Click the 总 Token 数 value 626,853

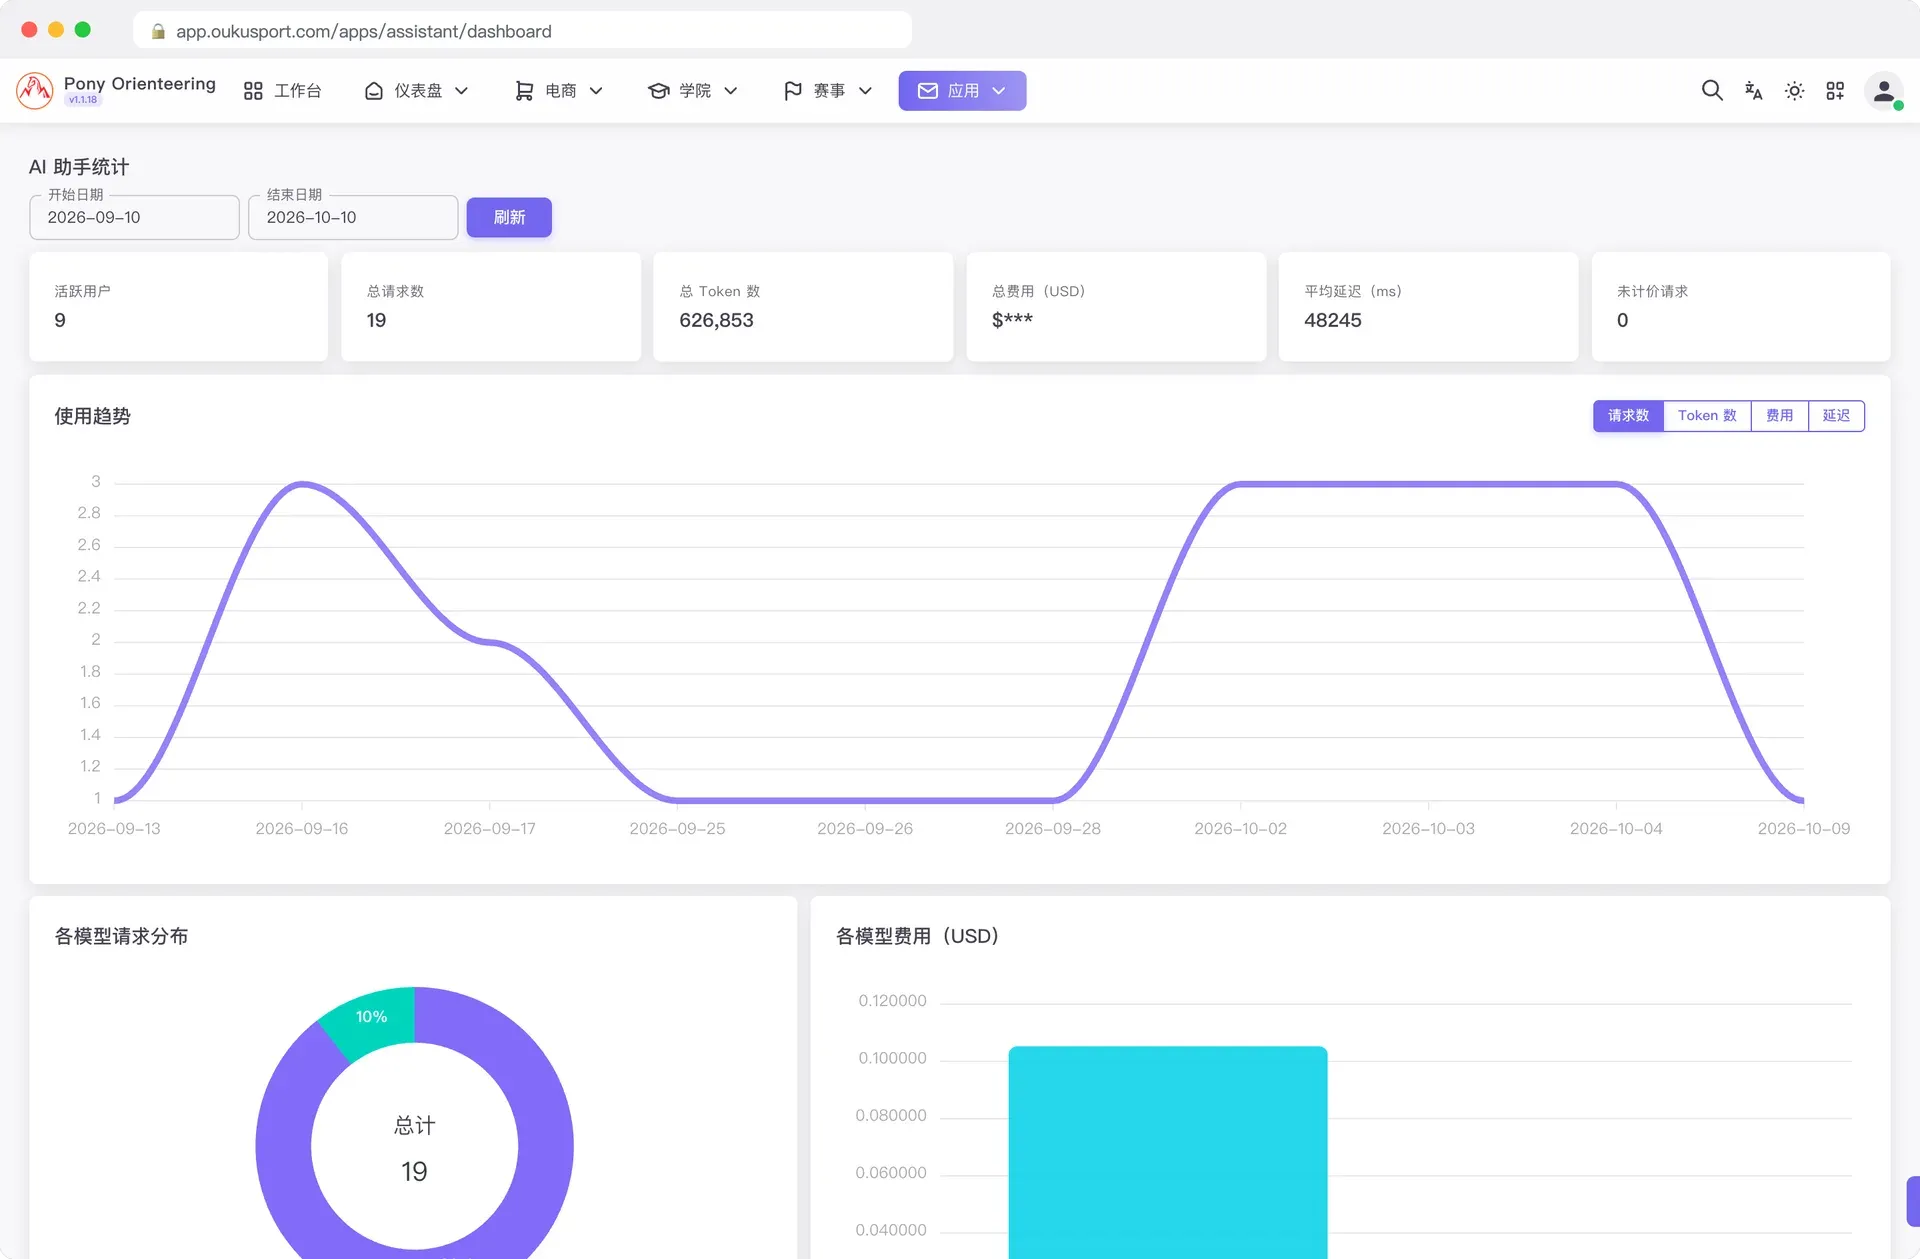716,320
